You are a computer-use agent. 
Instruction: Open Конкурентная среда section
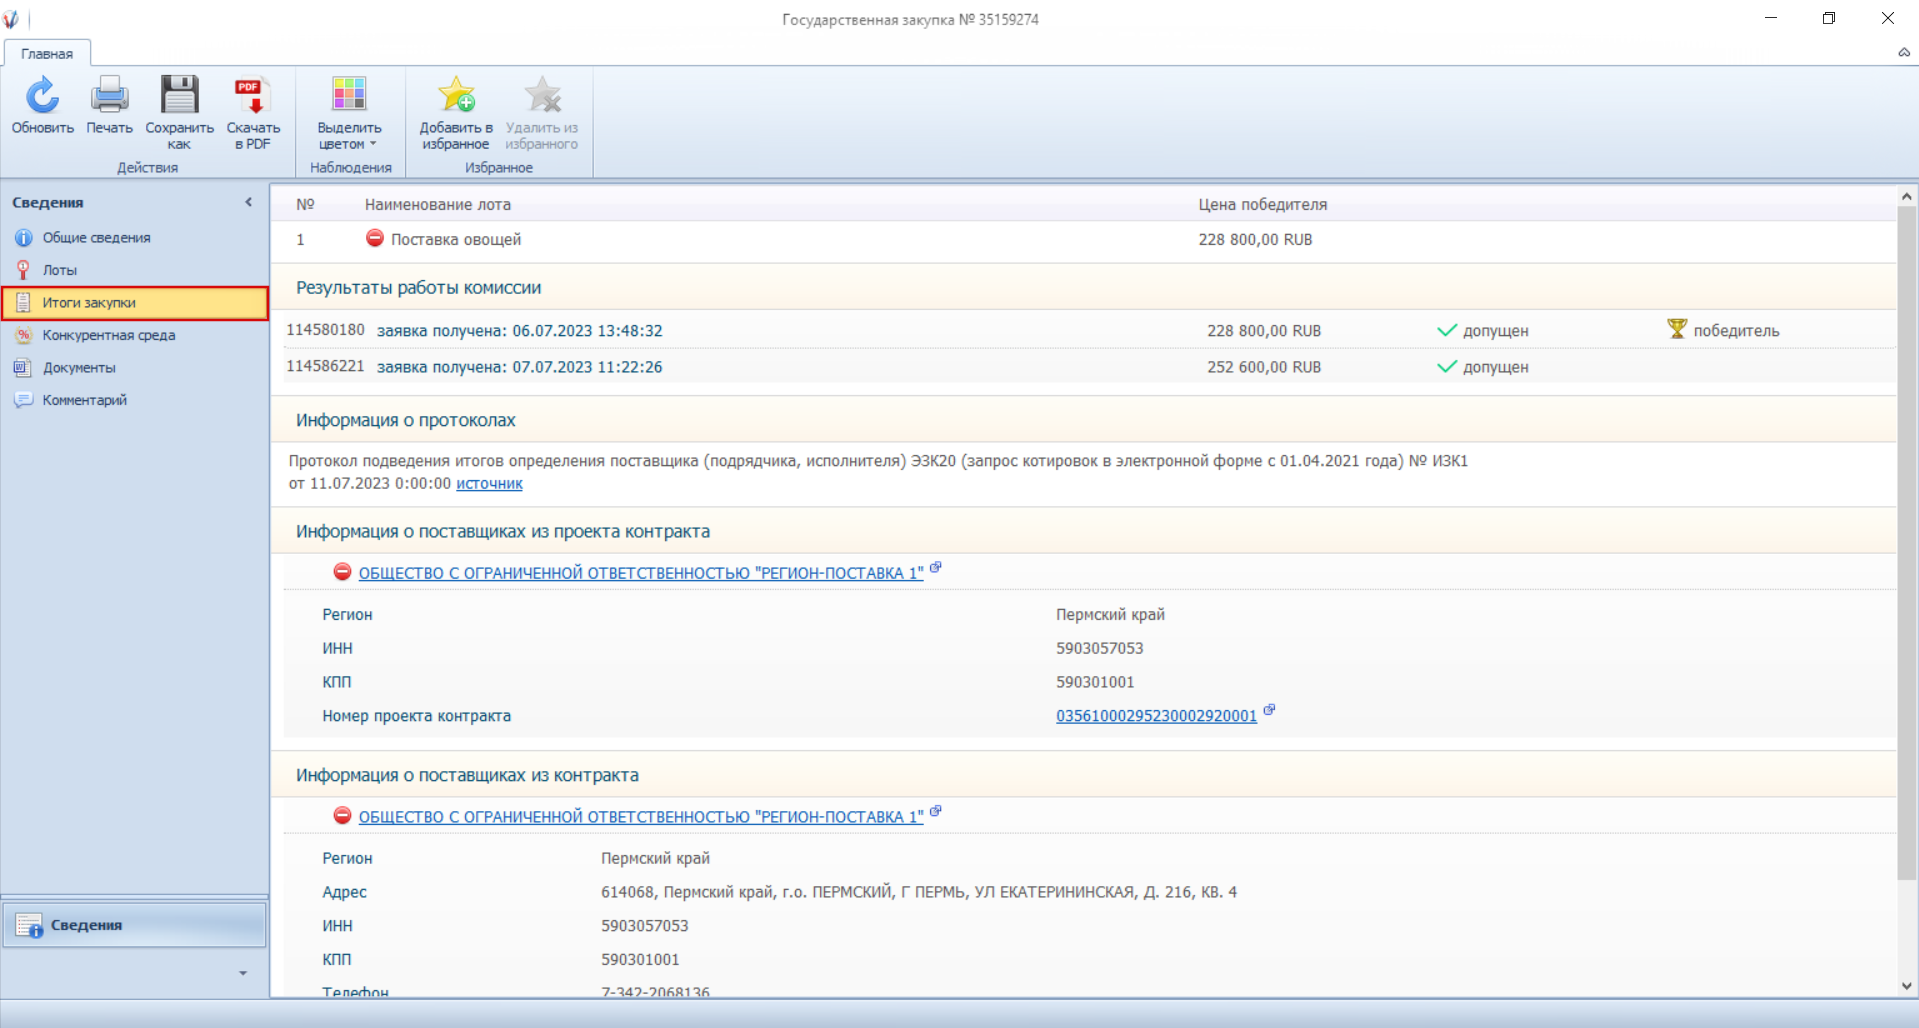[108, 335]
